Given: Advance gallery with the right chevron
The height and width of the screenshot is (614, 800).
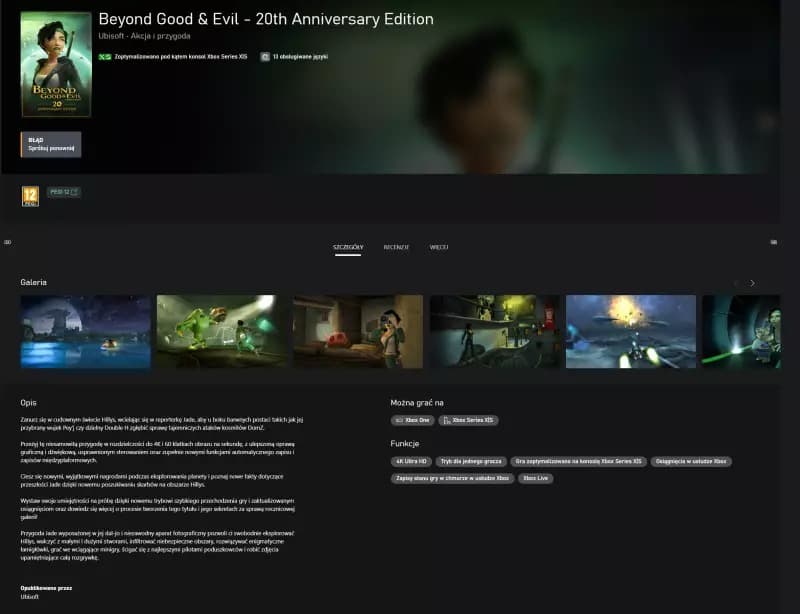Looking at the screenshot, I should click(753, 283).
